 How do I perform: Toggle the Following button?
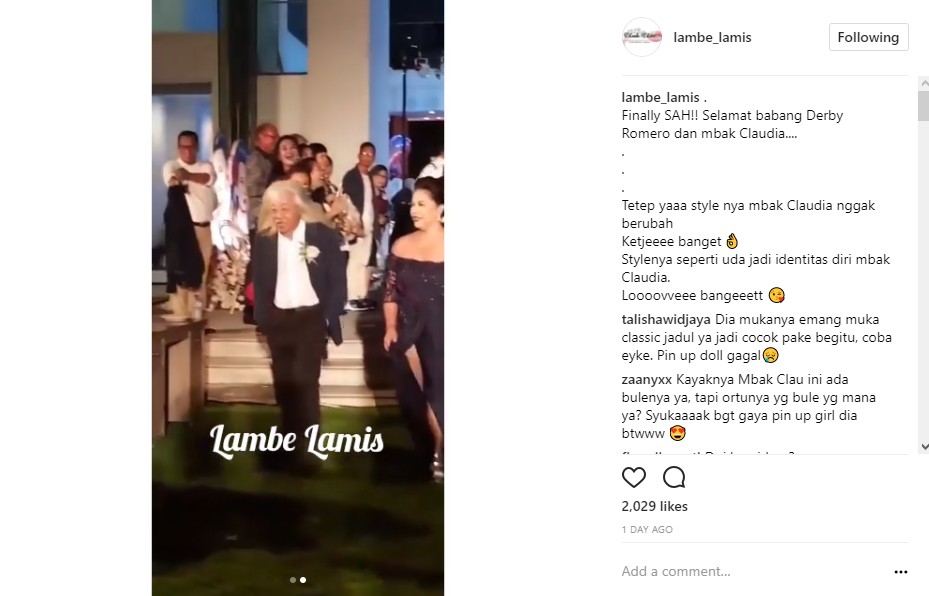tap(868, 37)
